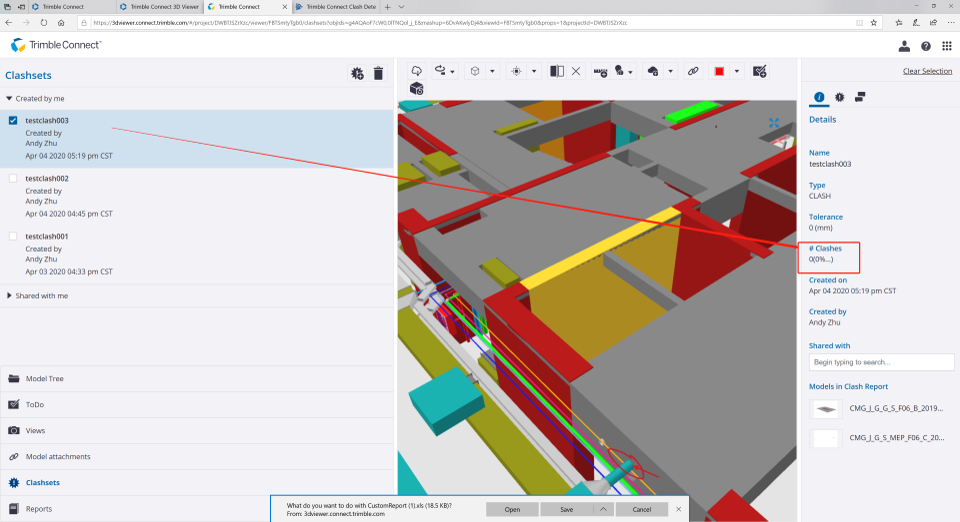Uncheck the testclash003 checkbox
960x522 pixels.
[13, 121]
